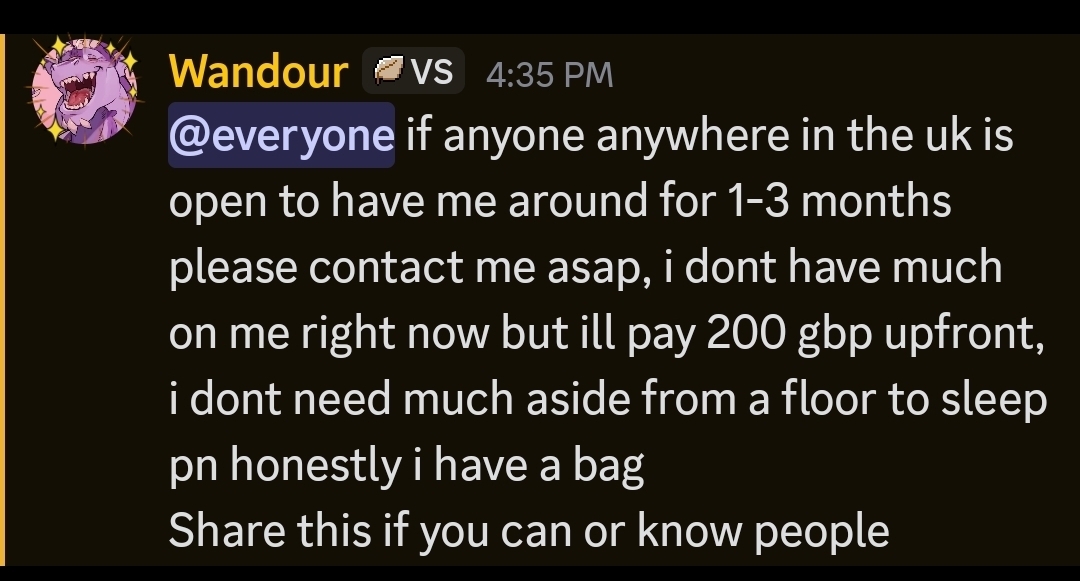Click the 4:35 PM message timestamp
The height and width of the screenshot is (581, 1080).
(548, 74)
